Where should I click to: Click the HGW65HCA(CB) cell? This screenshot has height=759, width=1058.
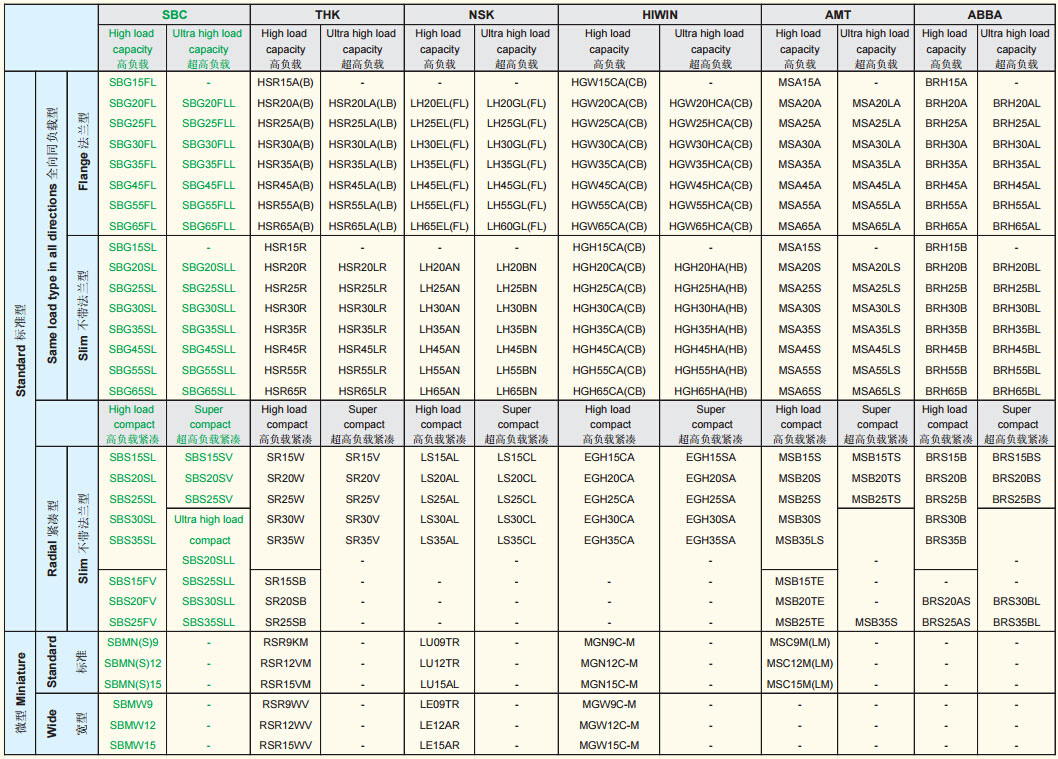coord(711,226)
